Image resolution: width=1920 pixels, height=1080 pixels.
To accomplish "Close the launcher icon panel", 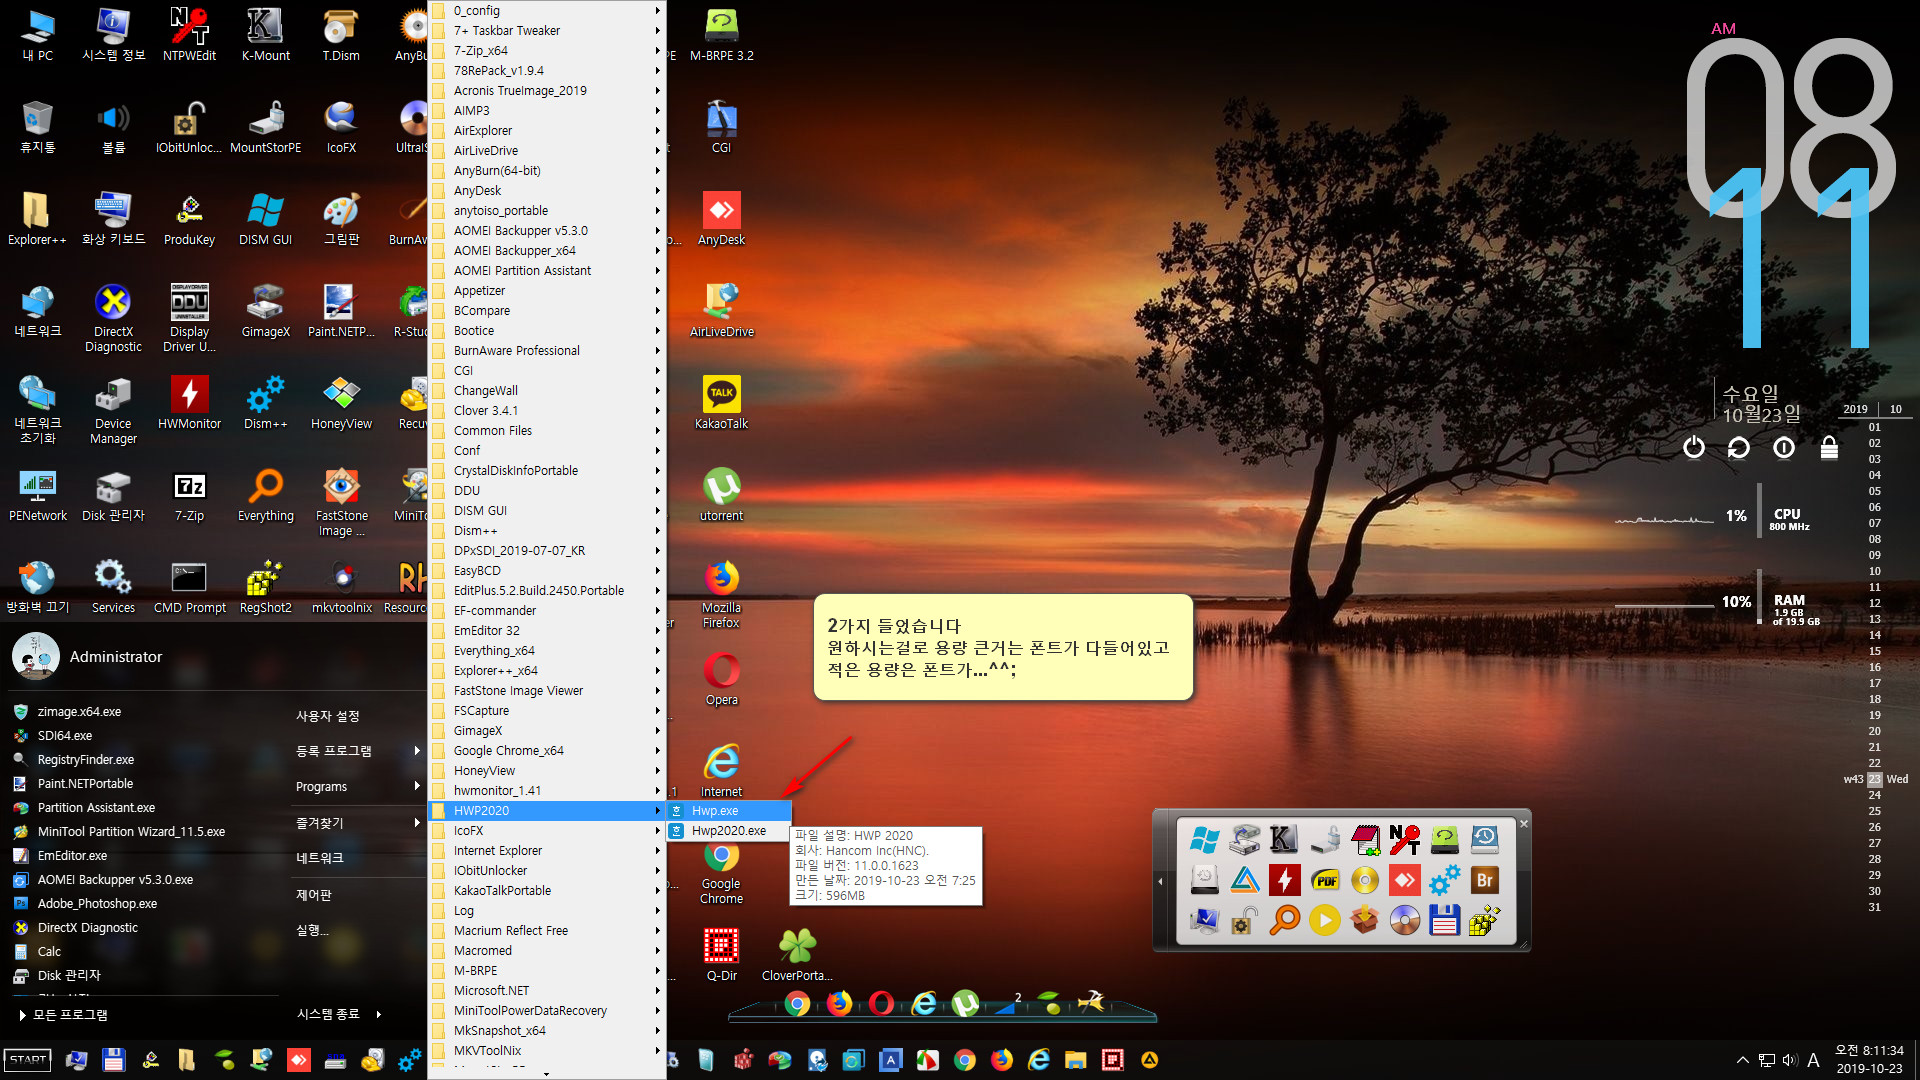I will pos(1524,824).
